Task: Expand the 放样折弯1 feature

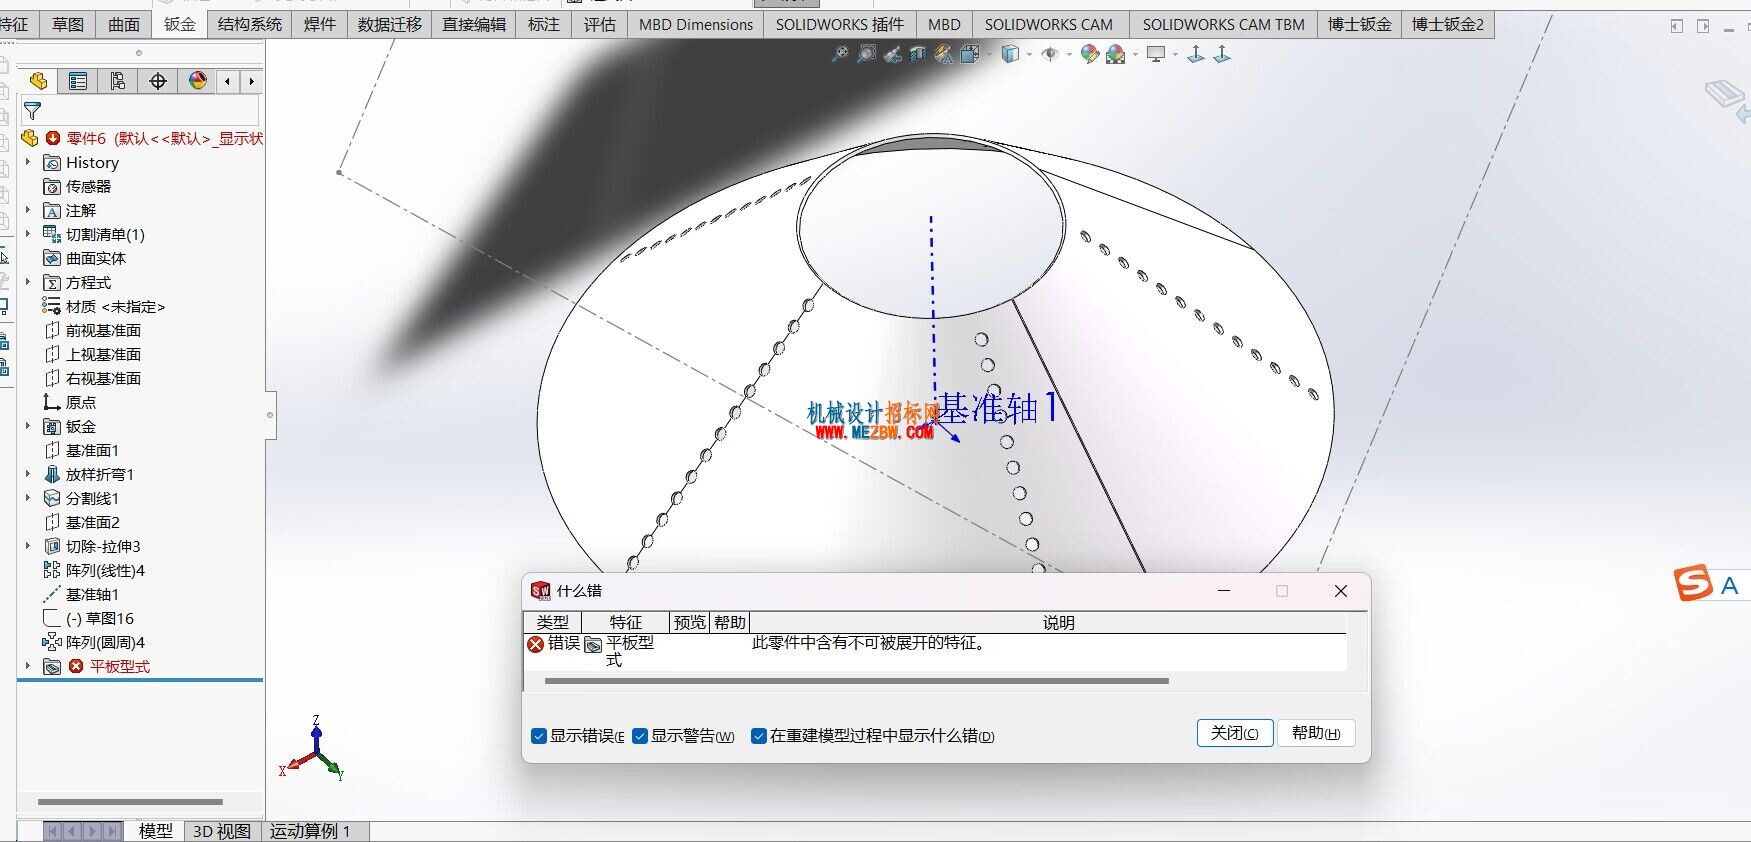Action: pos(28,474)
